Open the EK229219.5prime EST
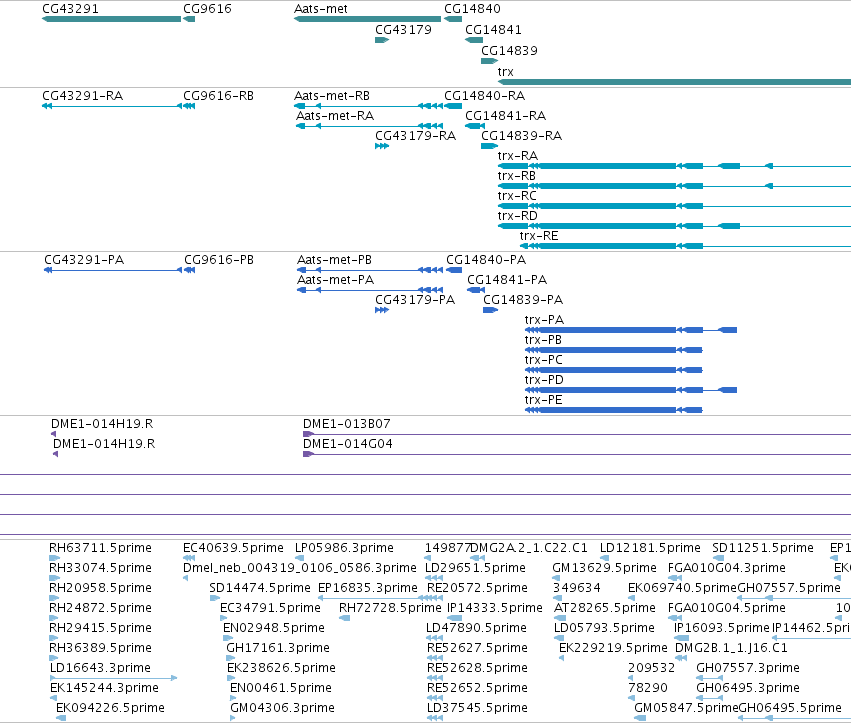Screen dimensions: 851x723 [562, 658]
